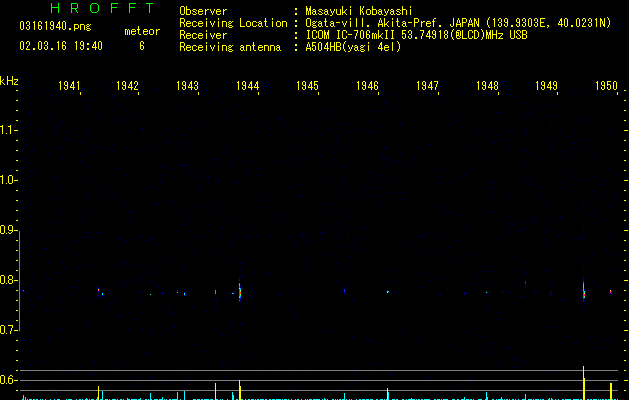Click the 1943 time axis label
The image size is (629, 400).
pos(187,86)
